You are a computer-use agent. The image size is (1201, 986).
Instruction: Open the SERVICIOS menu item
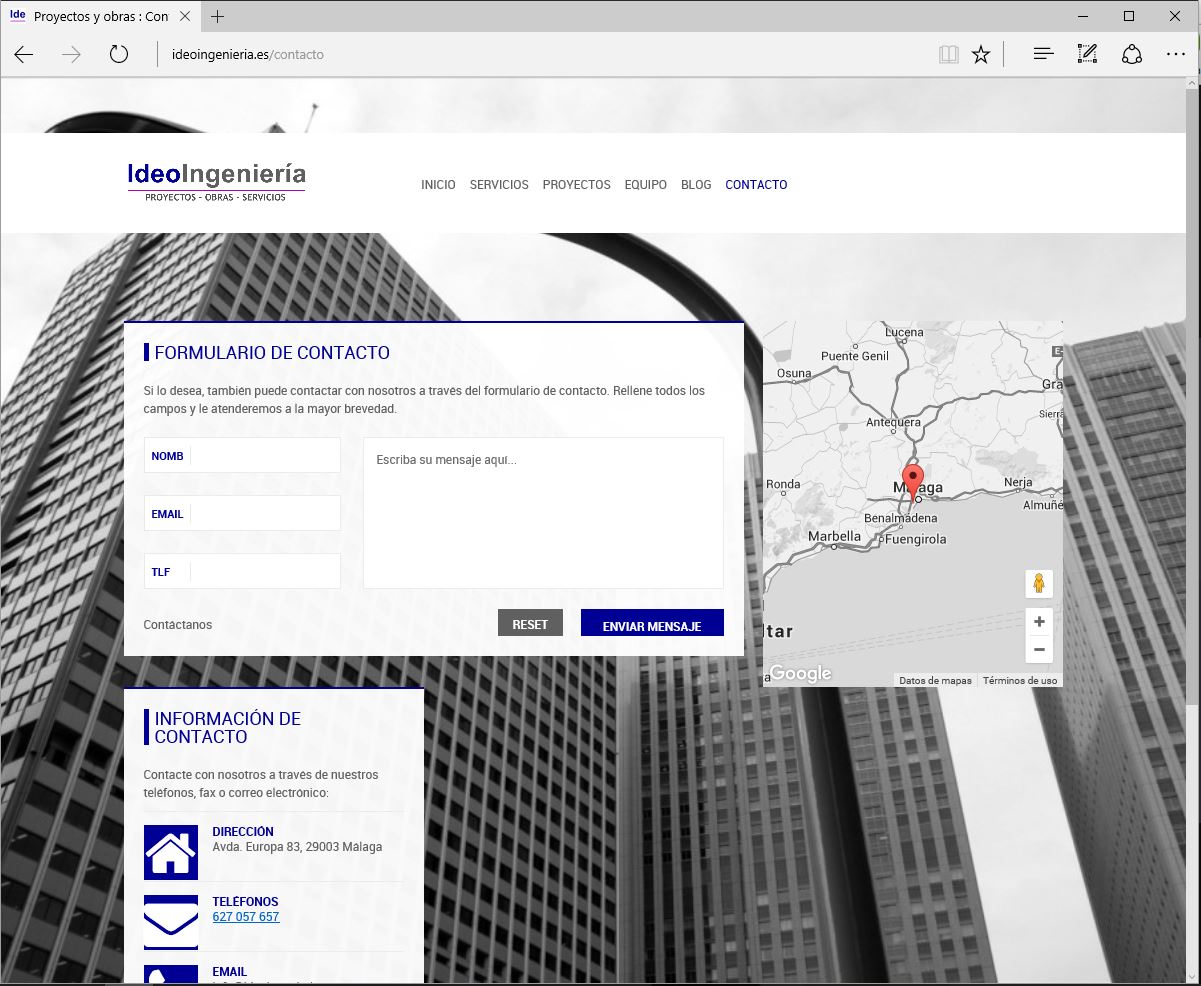(x=499, y=185)
